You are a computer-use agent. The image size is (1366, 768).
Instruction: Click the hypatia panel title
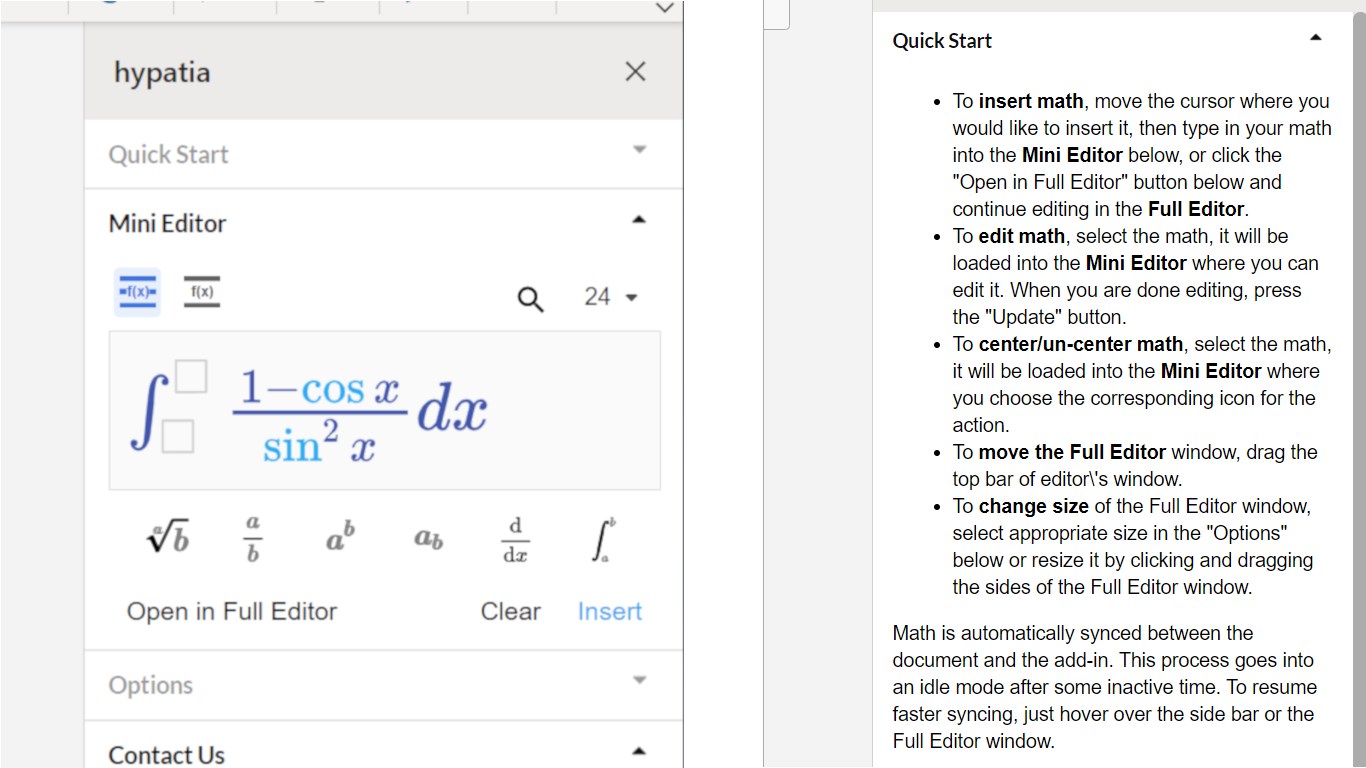(162, 73)
